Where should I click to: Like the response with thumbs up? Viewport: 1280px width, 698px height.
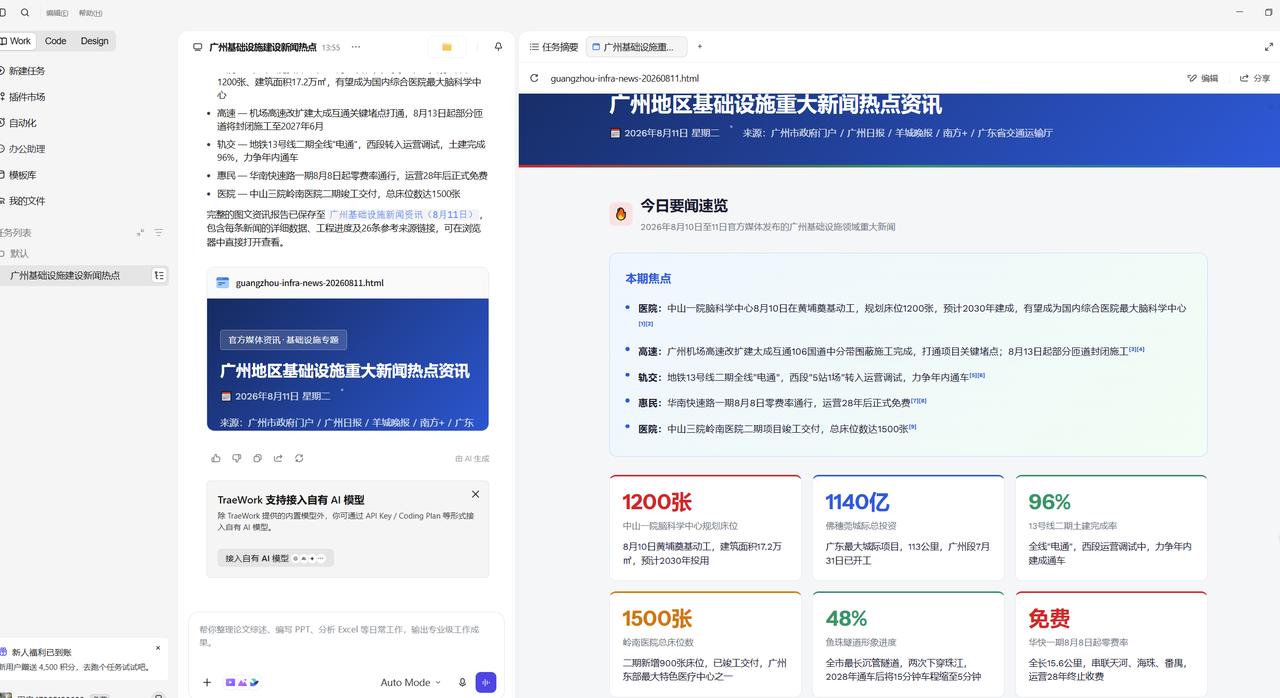[216, 458]
